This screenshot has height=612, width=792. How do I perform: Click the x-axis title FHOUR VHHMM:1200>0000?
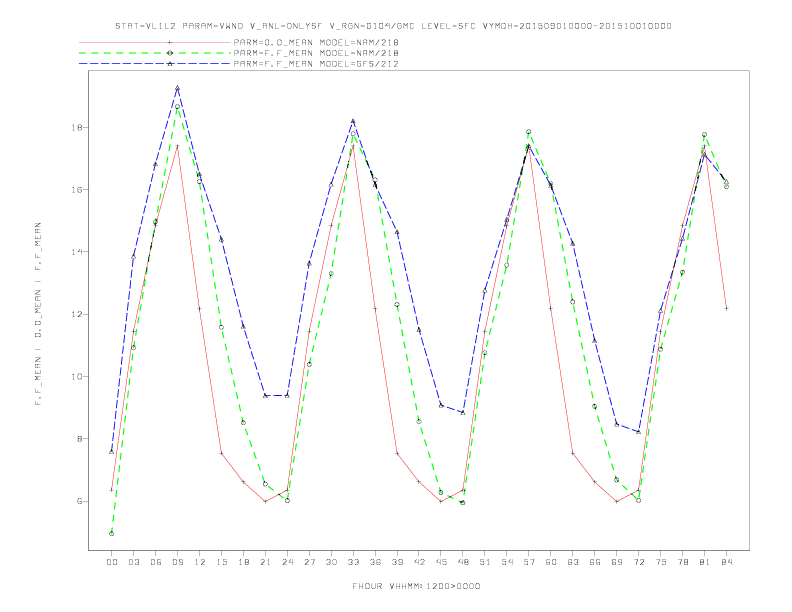[x=416, y=586]
